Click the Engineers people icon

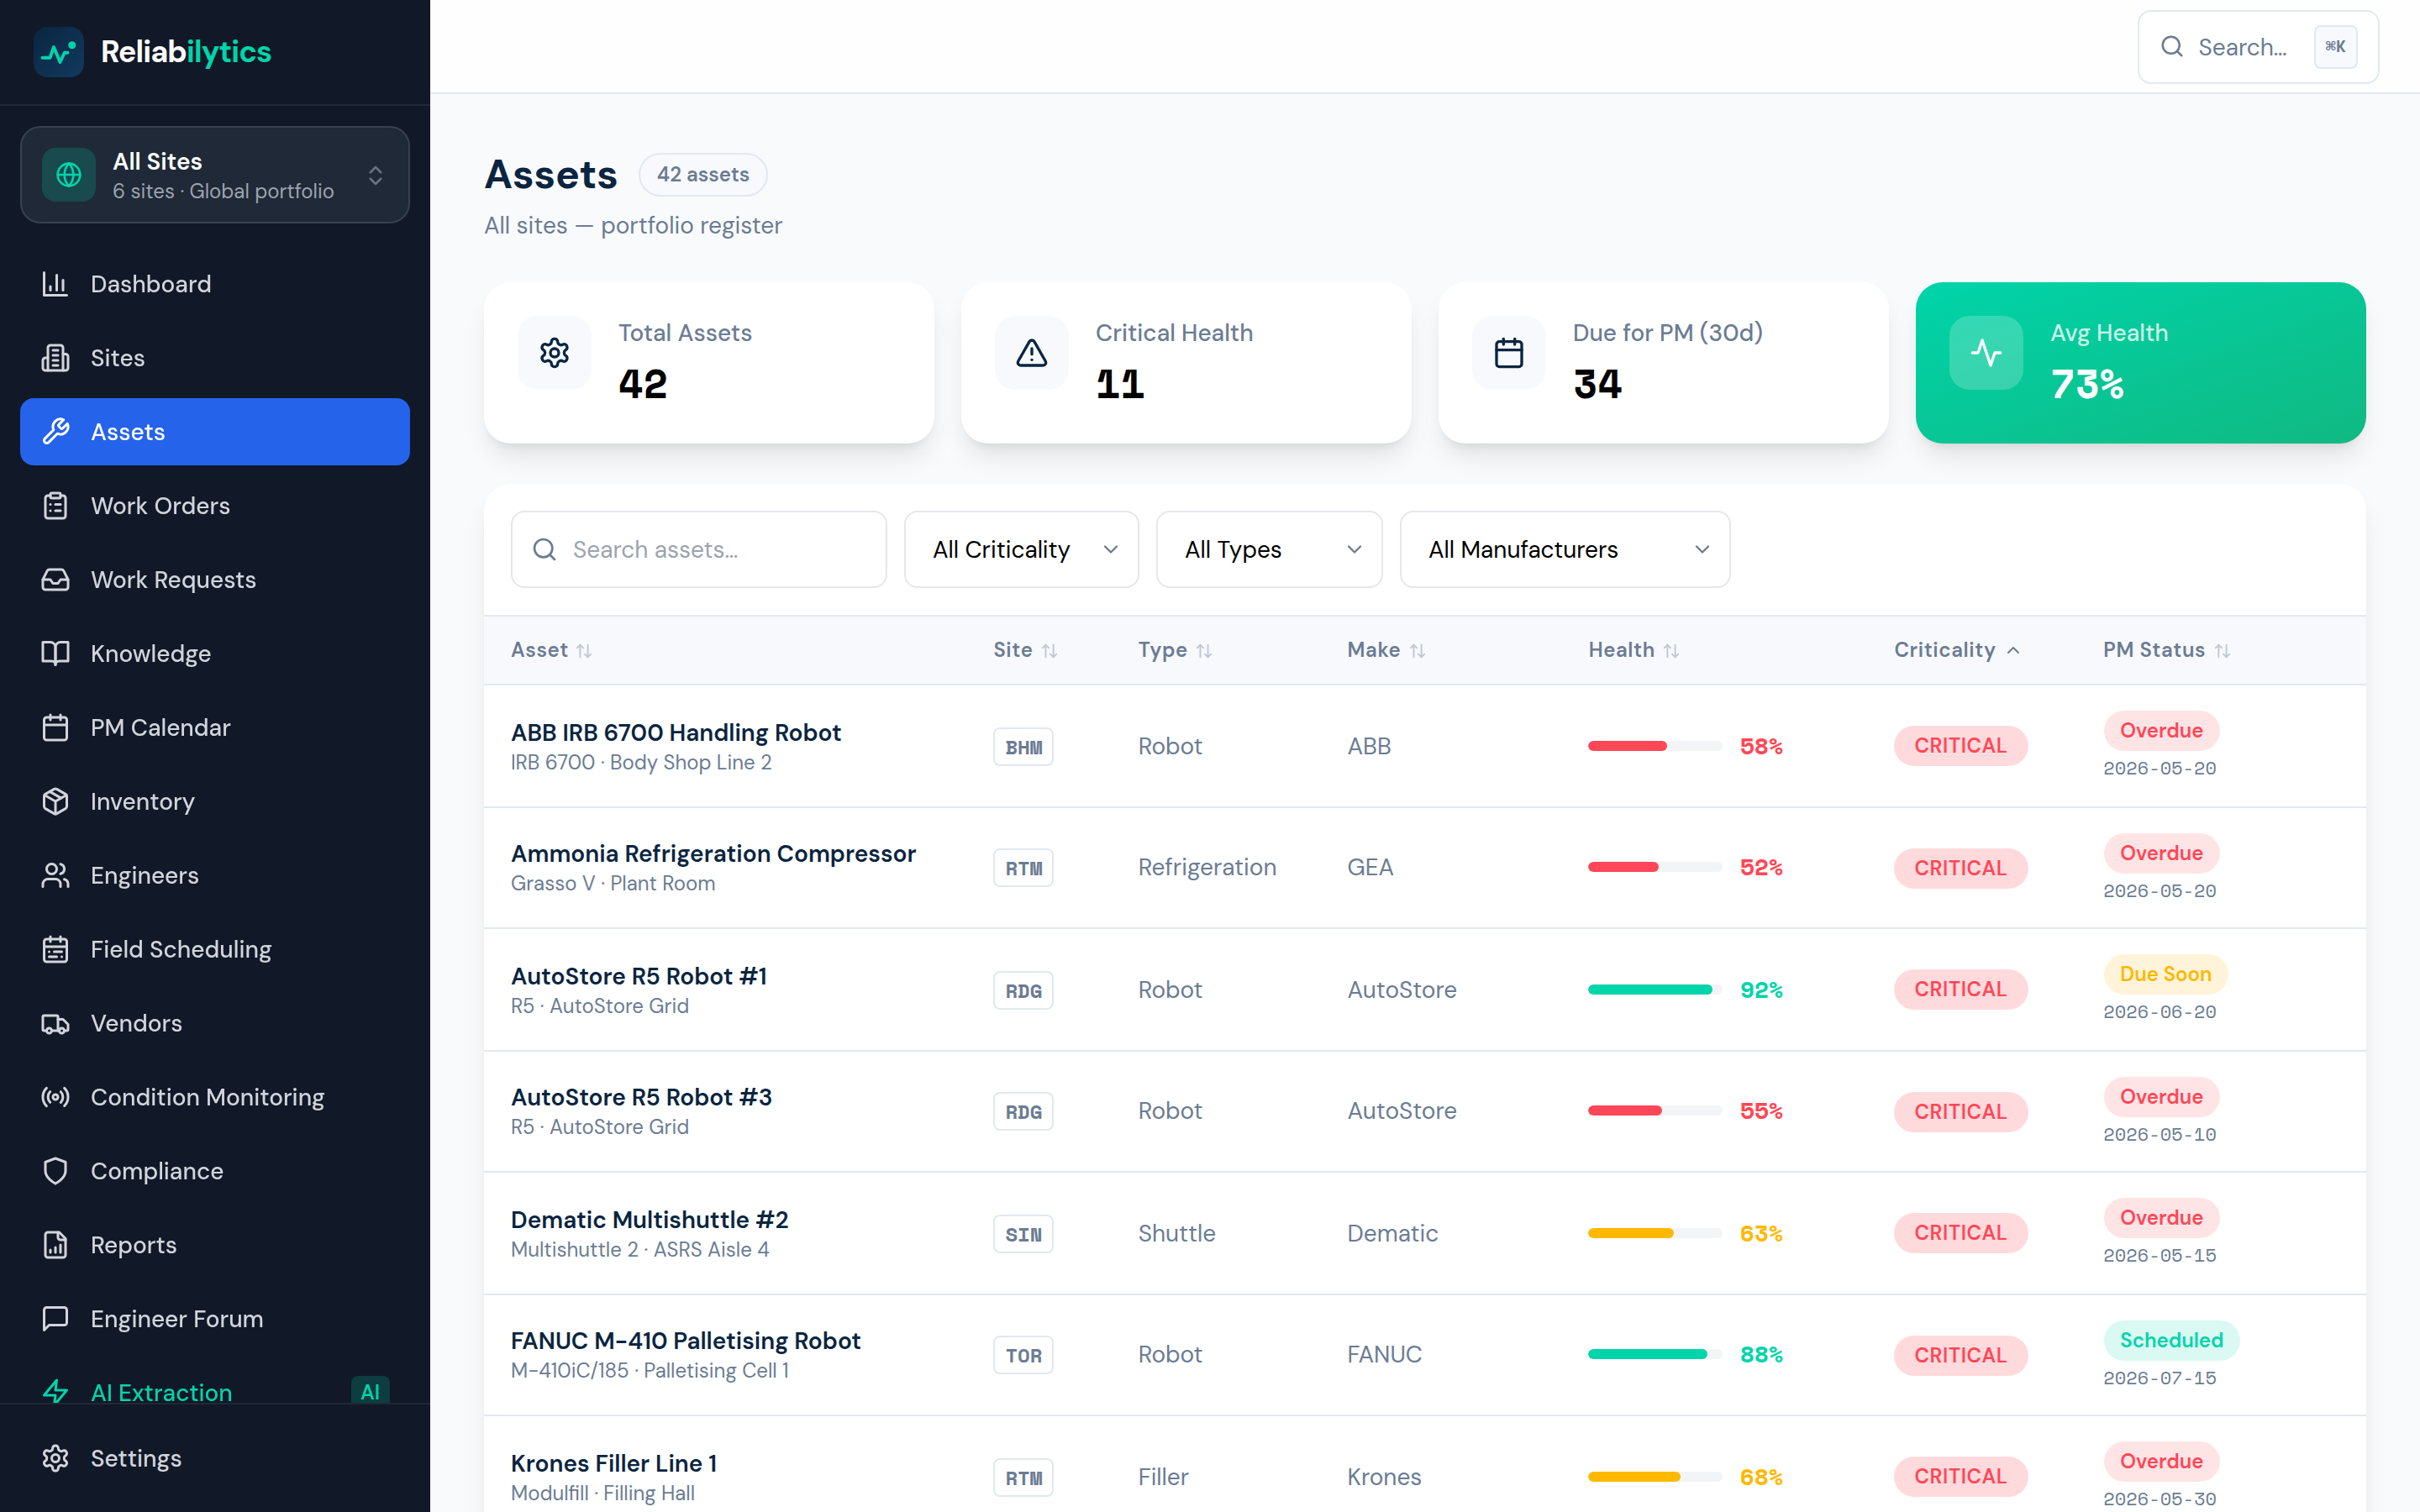pos(55,876)
